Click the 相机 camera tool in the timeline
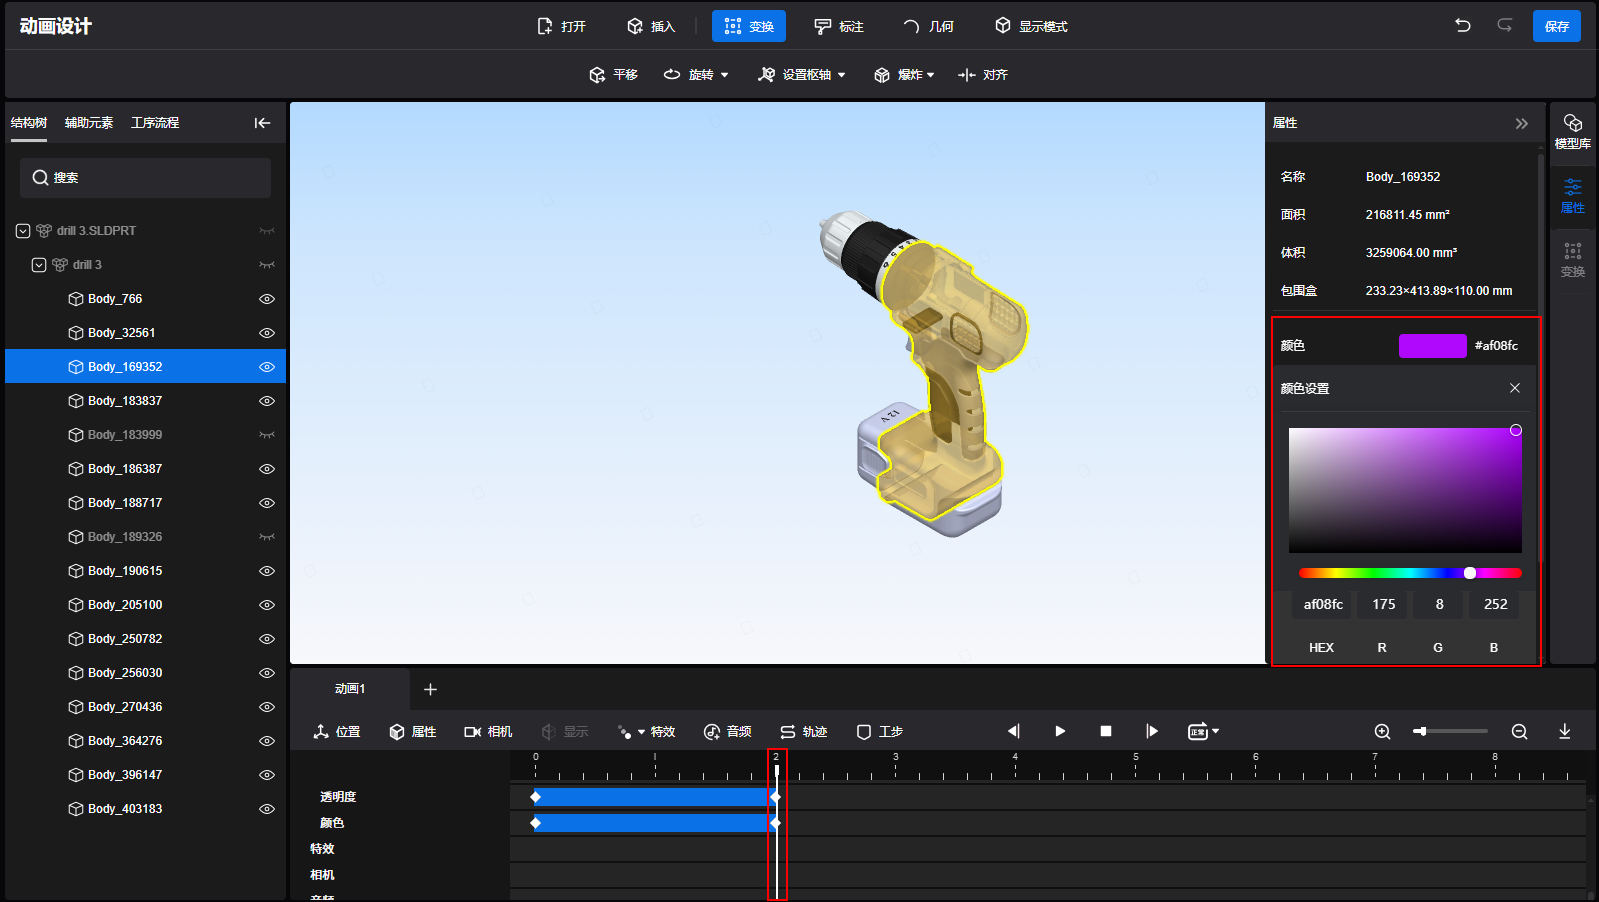This screenshot has width=1599, height=902. tap(488, 732)
